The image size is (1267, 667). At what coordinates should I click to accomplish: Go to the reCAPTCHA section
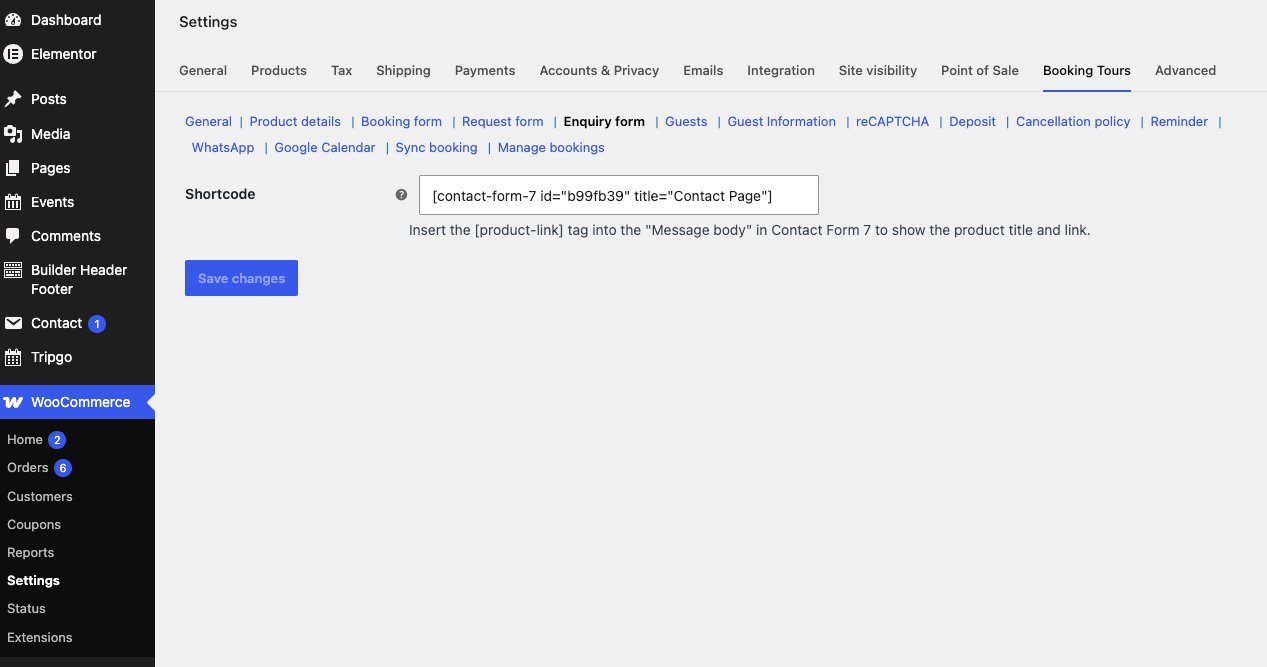coord(892,121)
